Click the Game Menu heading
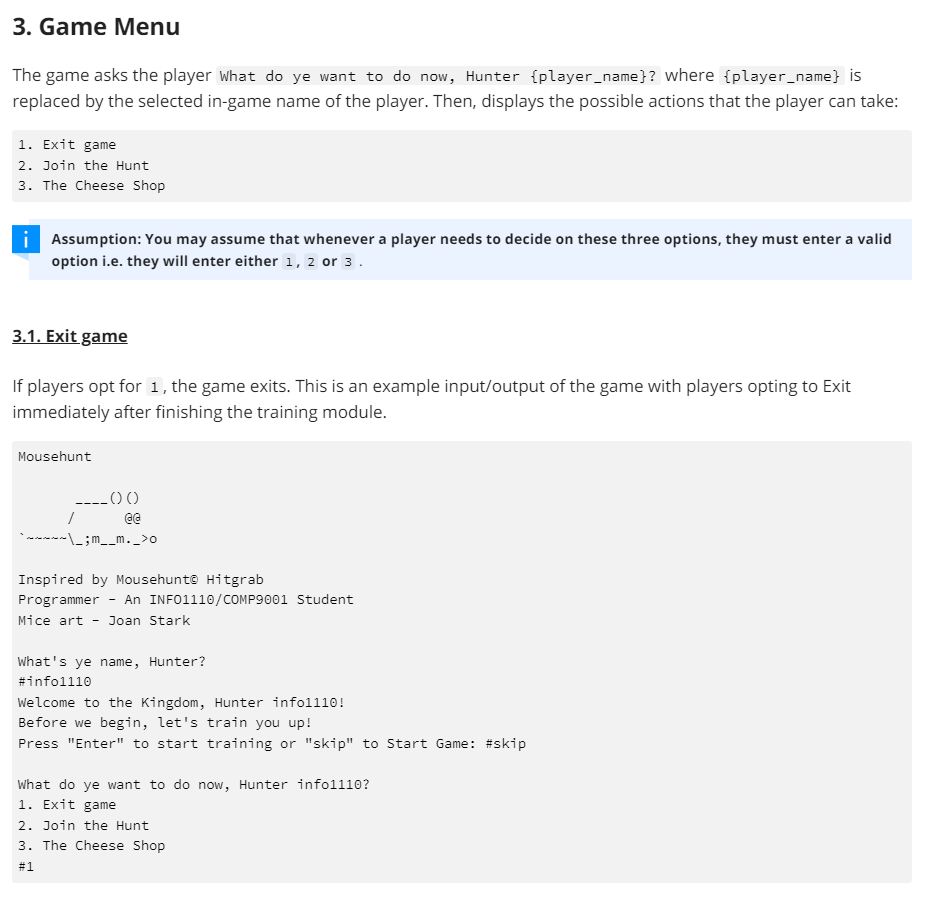The width and height of the screenshot is (937, 898). 95,28
